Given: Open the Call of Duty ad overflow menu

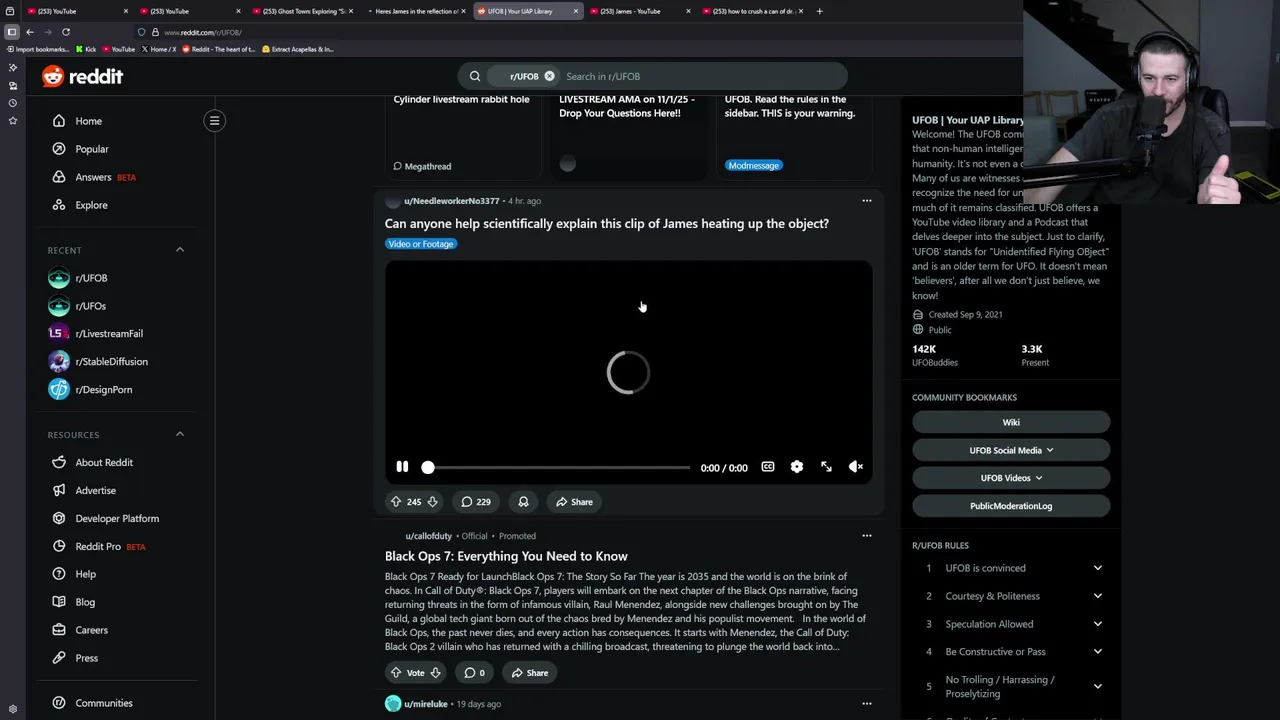Looking at the screenshot, I should 867,536.
